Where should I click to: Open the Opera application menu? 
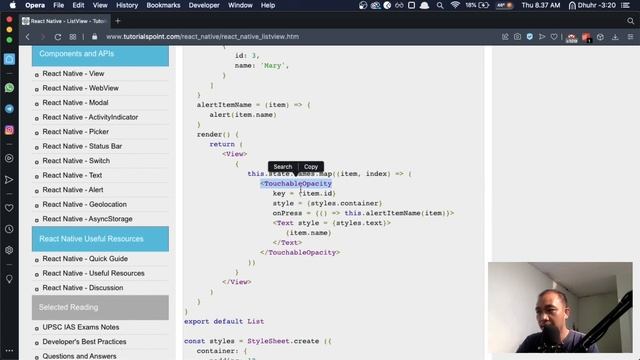coord(35,5)
